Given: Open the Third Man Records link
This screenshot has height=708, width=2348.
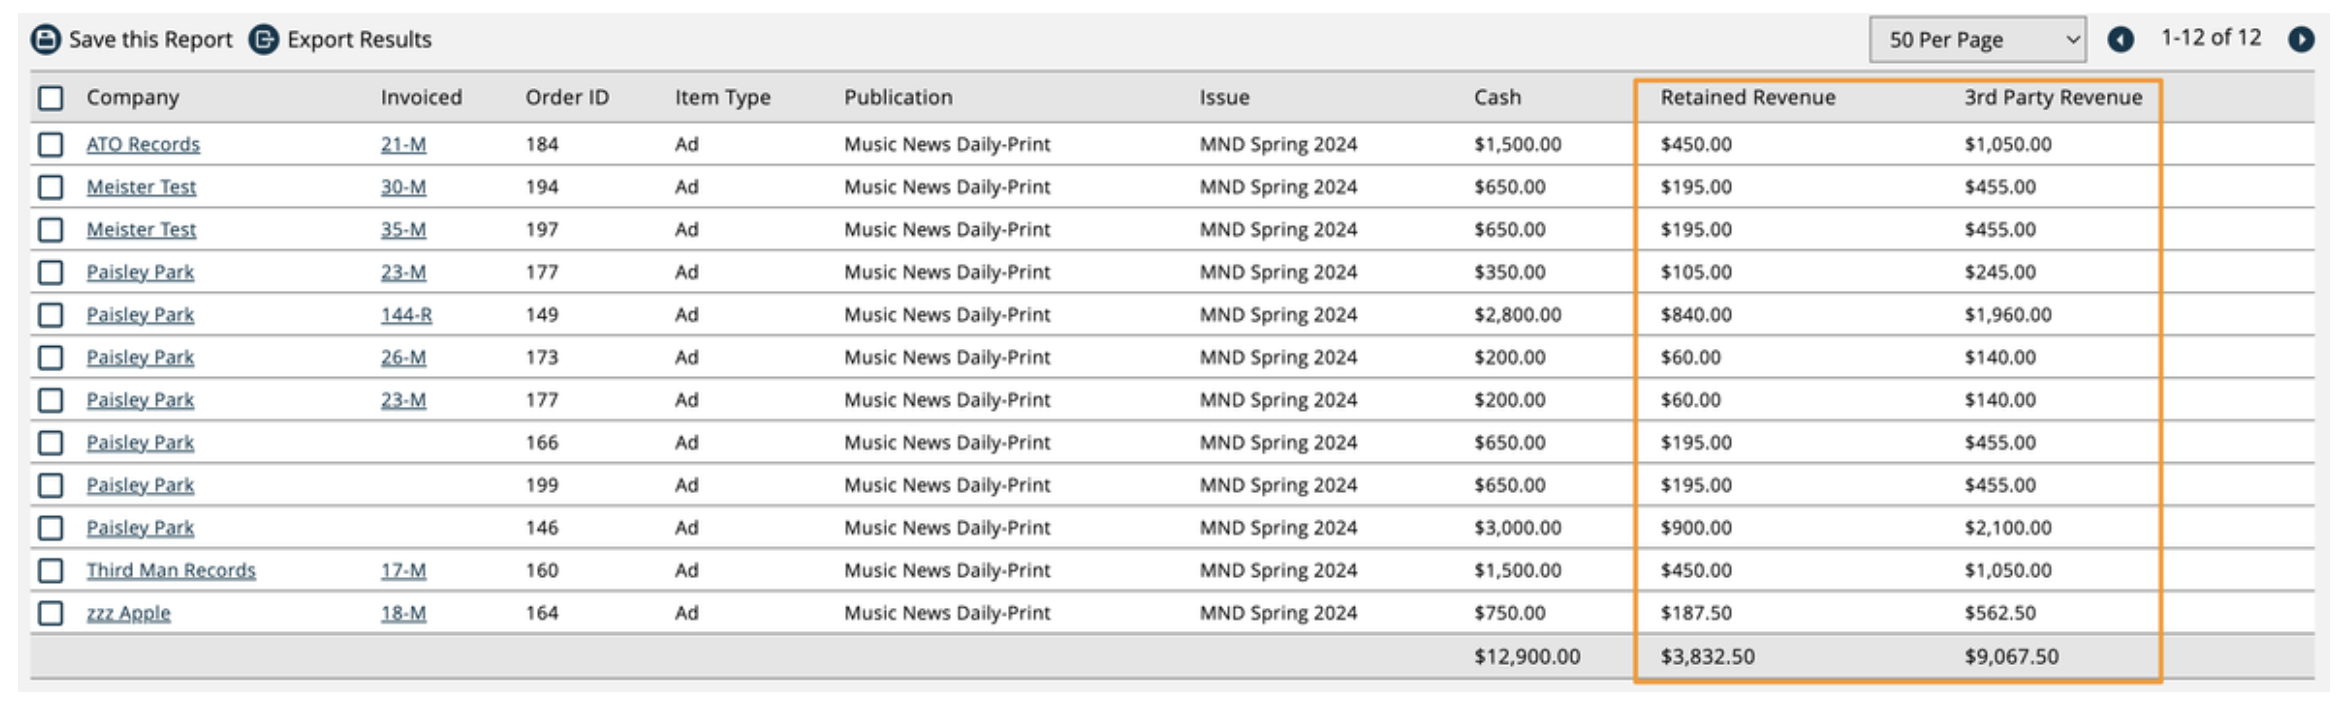Looking at the screenshot, I should (x=171, y=571).
